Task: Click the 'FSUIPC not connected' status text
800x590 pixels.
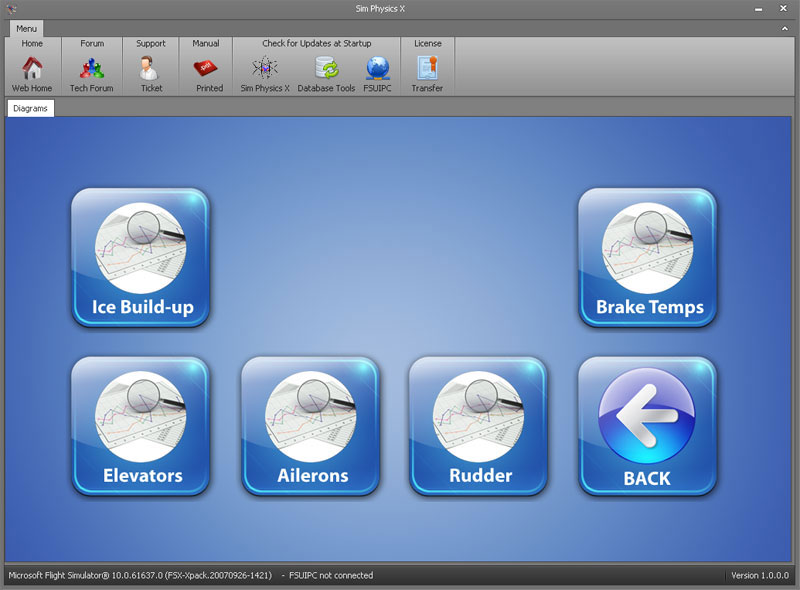Action: (331, 575)
